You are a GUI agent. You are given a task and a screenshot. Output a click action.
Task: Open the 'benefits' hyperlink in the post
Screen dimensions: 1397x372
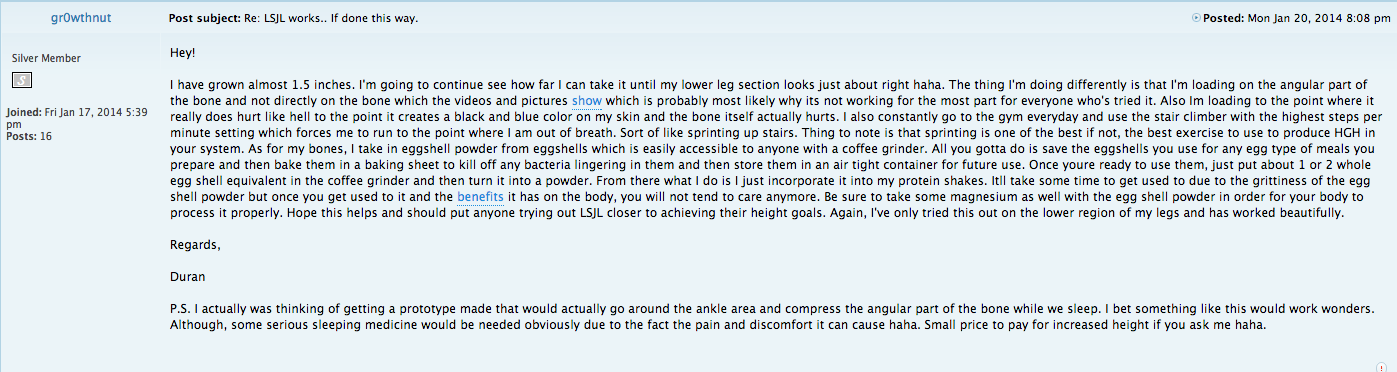pos(480,197)
